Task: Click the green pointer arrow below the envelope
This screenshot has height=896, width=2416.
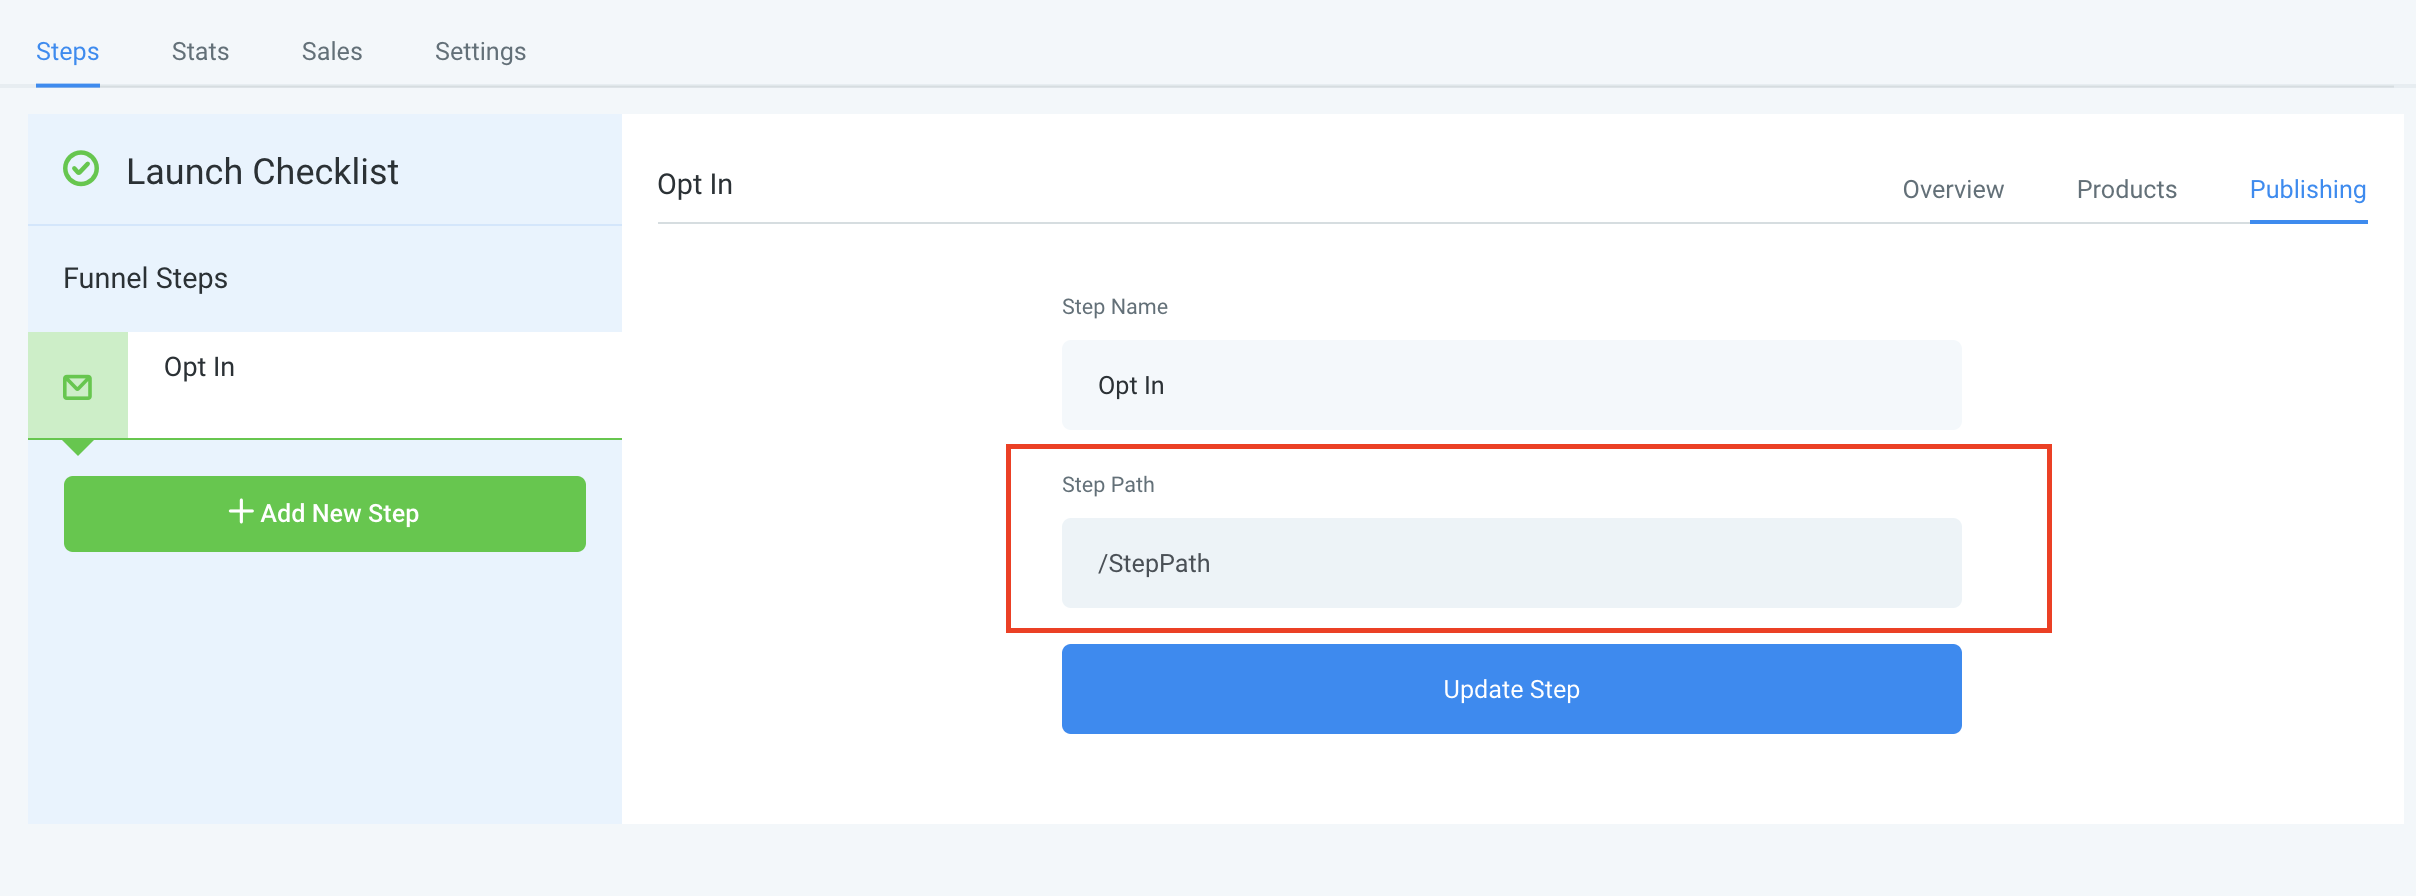Action: 78,447
